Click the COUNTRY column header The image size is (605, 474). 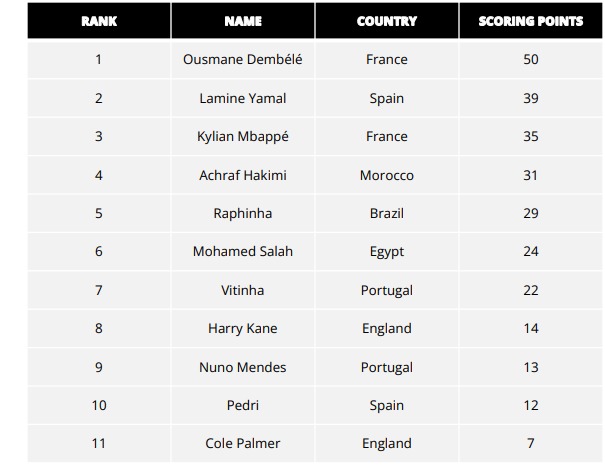[x=387, y=21]
